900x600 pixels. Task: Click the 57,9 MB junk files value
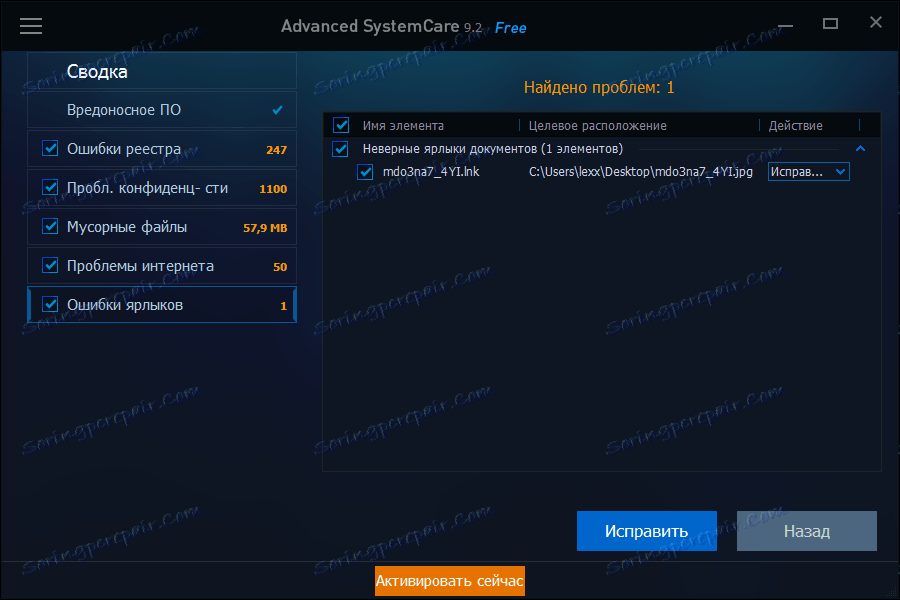[x=265, y=228]
